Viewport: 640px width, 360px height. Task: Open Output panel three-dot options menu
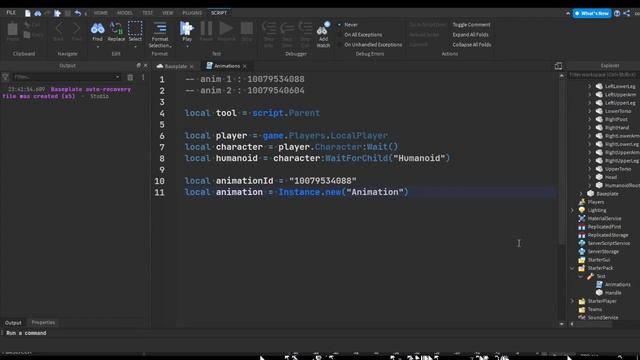143,77
